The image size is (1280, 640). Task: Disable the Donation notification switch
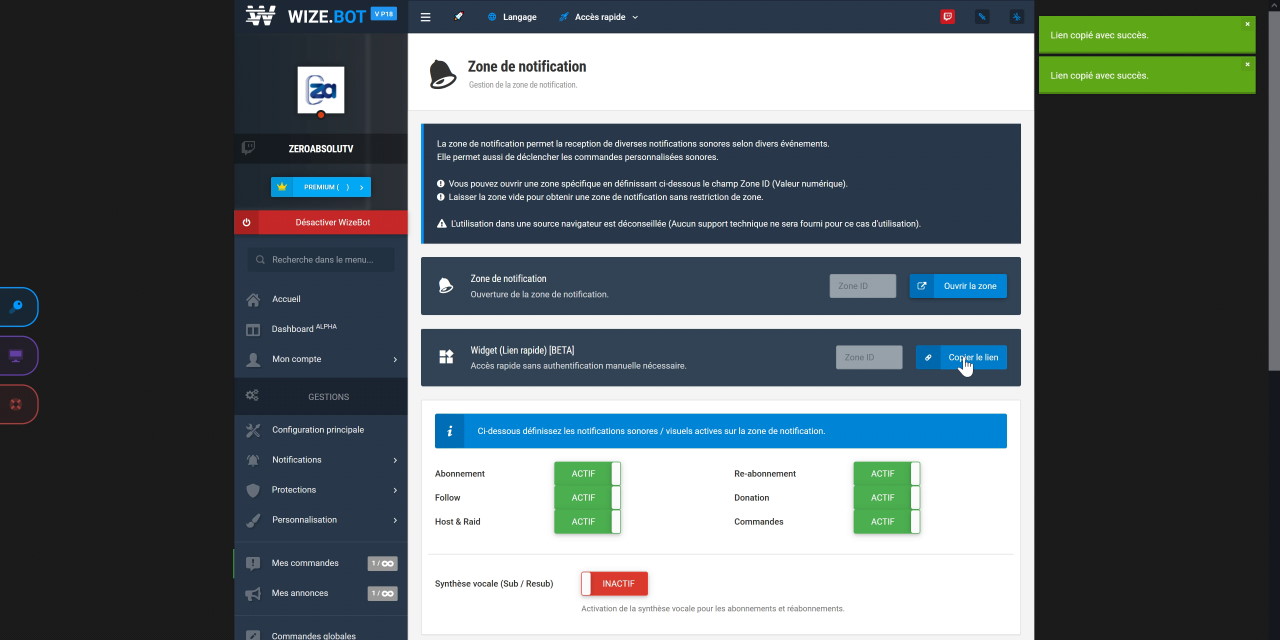[x=886, y=498]
